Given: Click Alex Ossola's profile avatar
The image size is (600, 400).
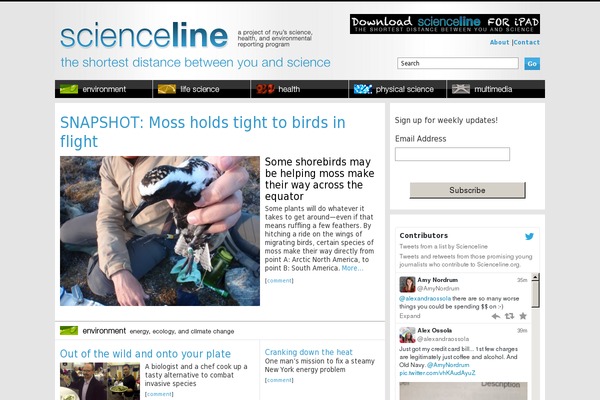Looking at the screenshot, I should coord(407,335).
